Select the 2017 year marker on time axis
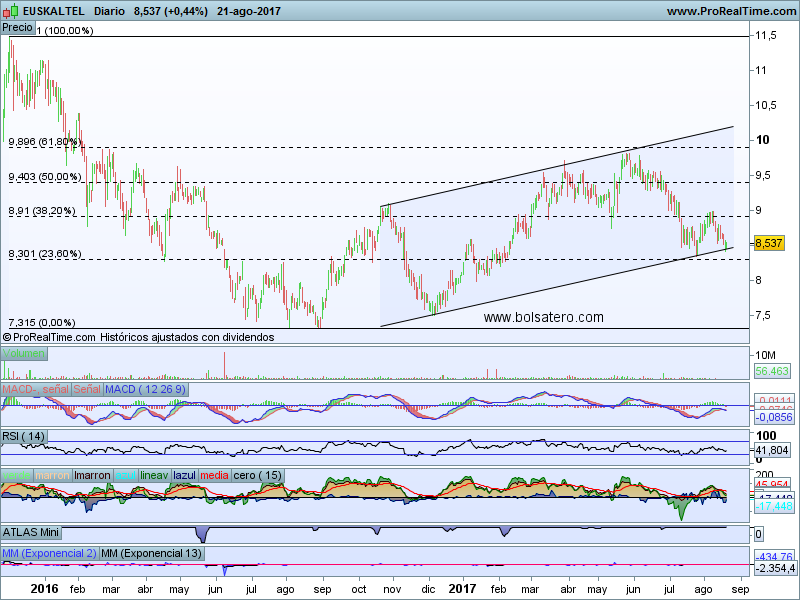Image resolution: width=800 pixels, height=600 pixels. pyautogui.click(x=463, y=590)
